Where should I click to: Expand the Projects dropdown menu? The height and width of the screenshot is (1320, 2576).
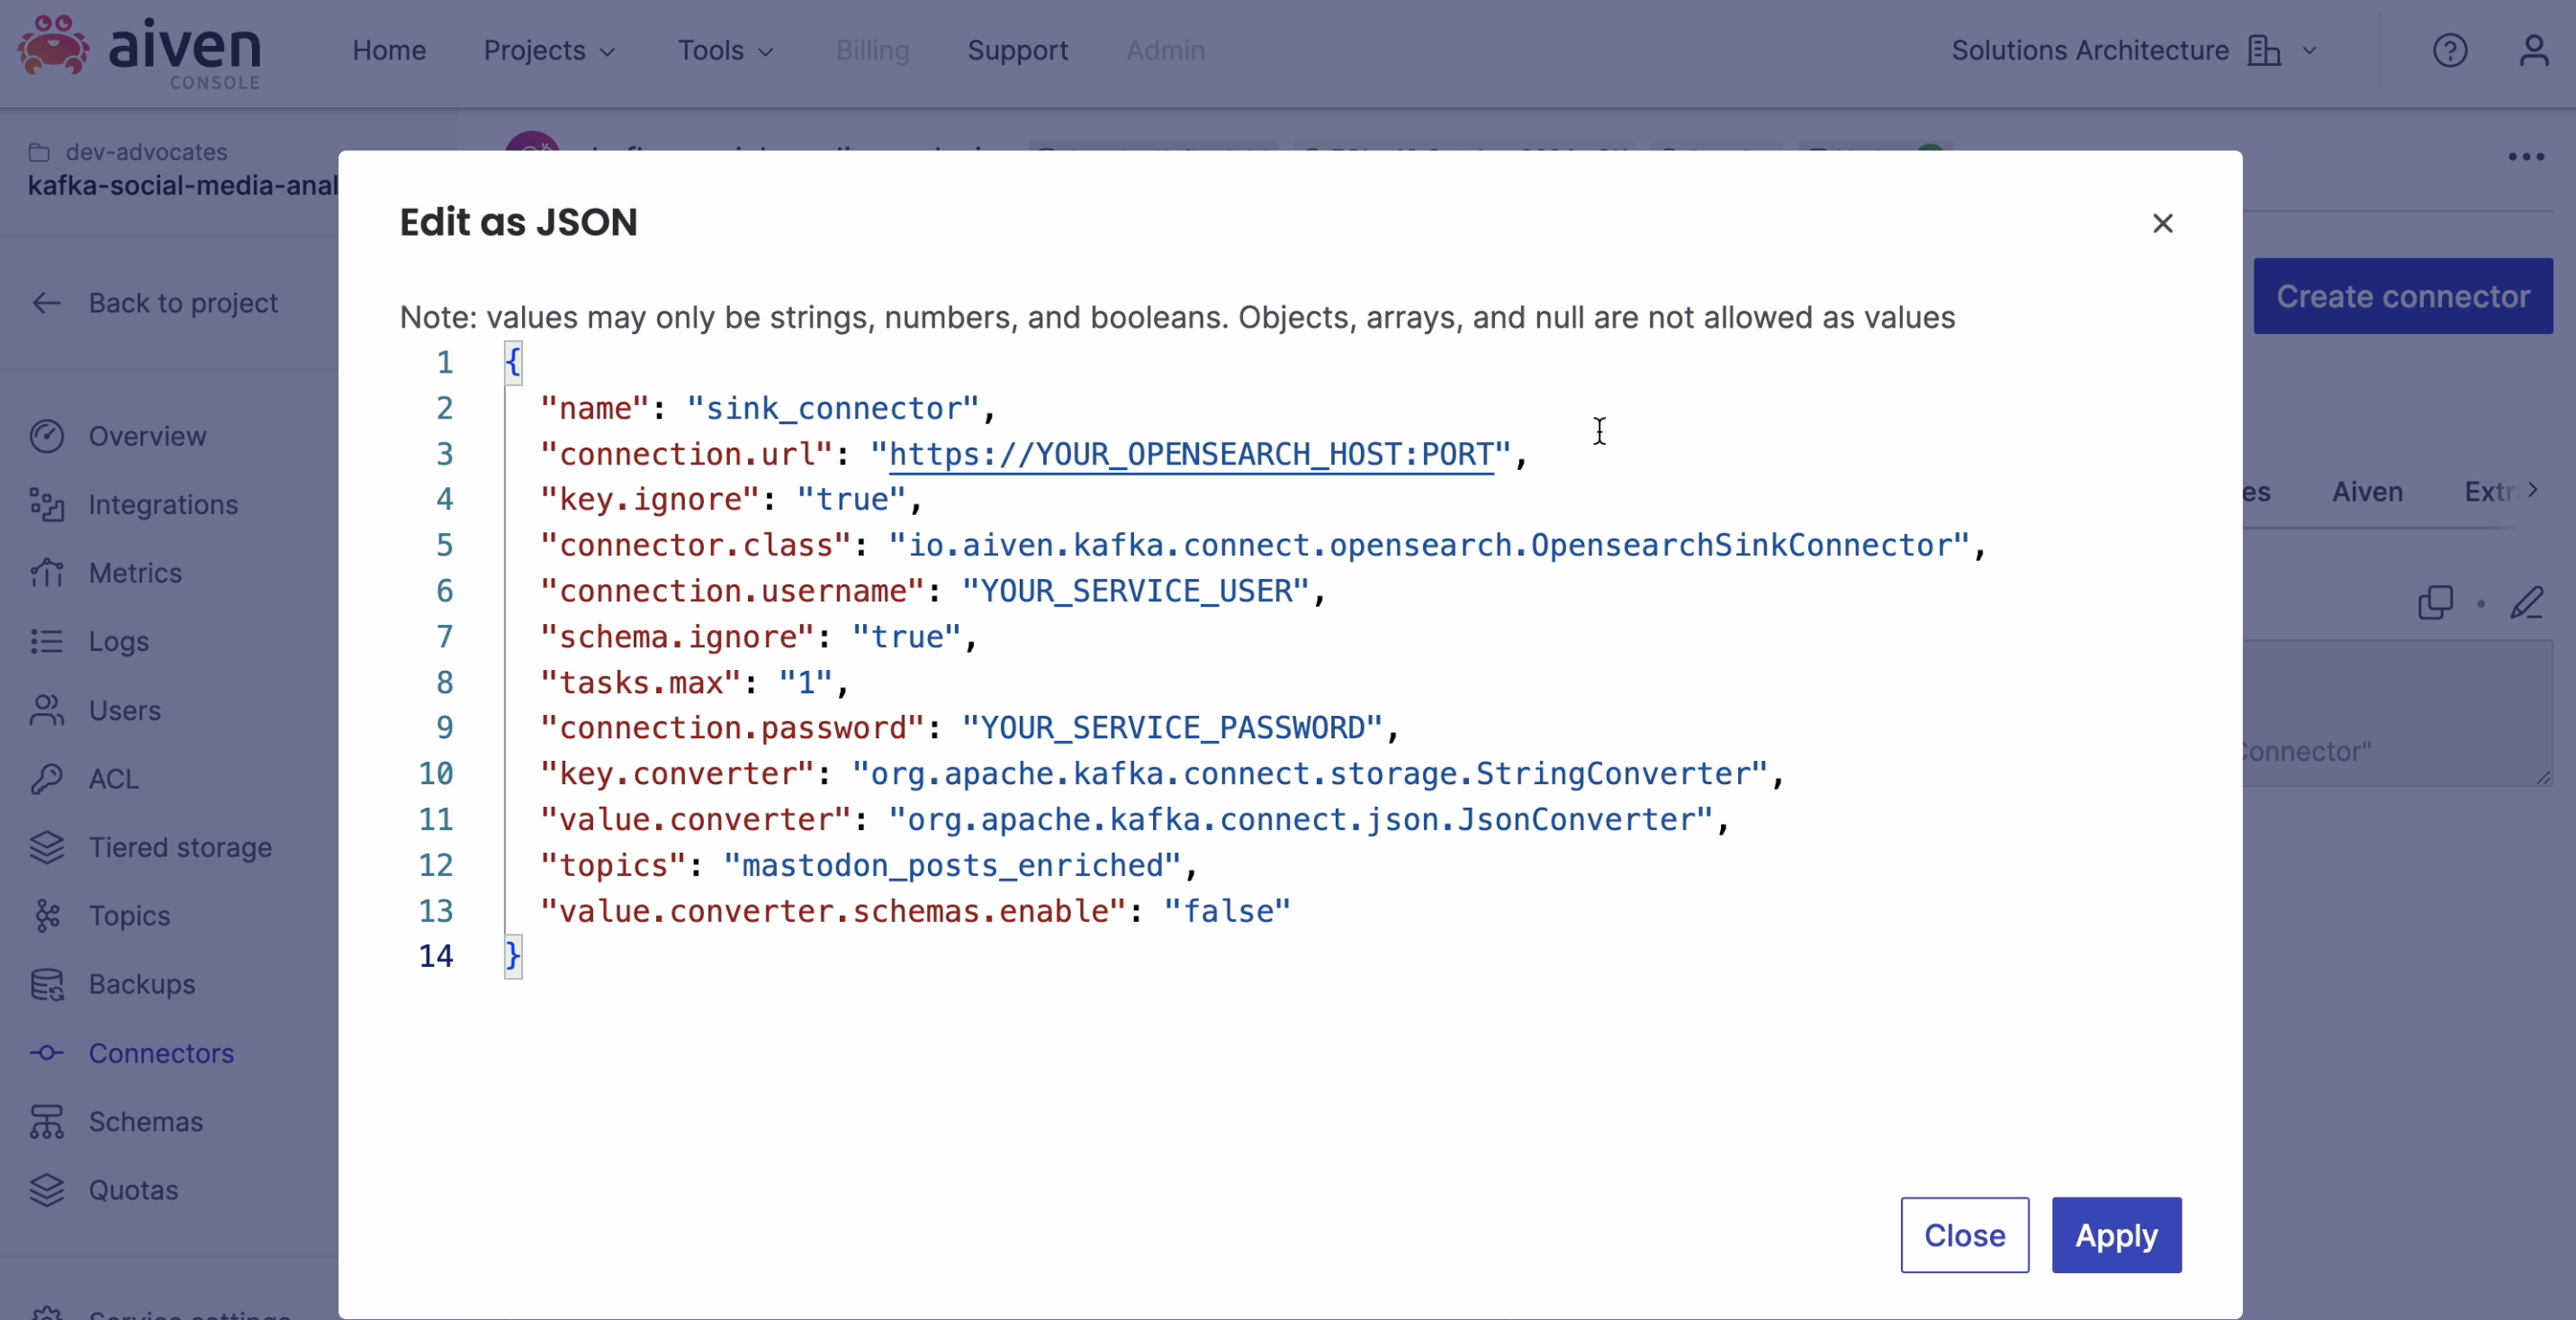tap(549, 50)
